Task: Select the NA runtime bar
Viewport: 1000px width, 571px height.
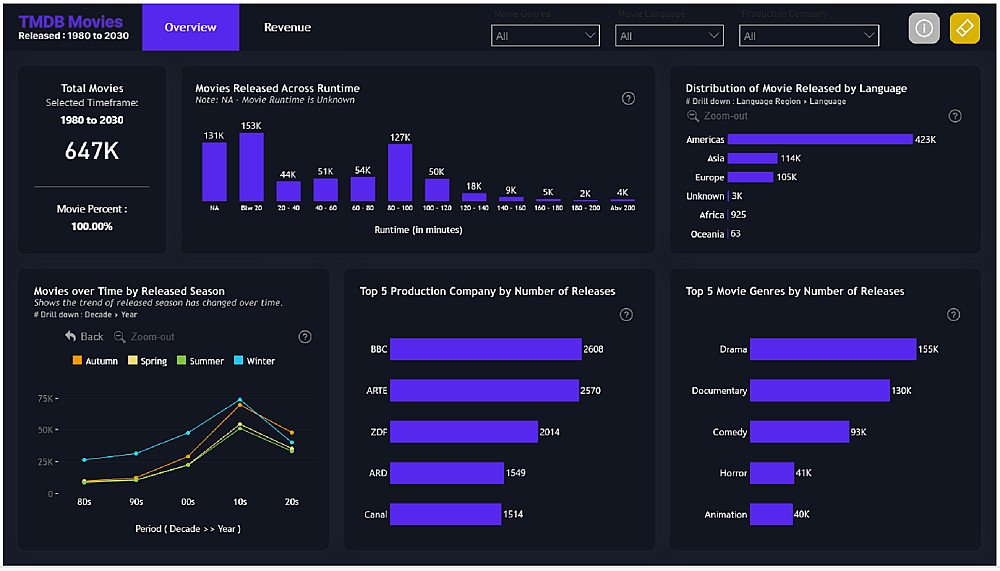Action: (214, 172)
